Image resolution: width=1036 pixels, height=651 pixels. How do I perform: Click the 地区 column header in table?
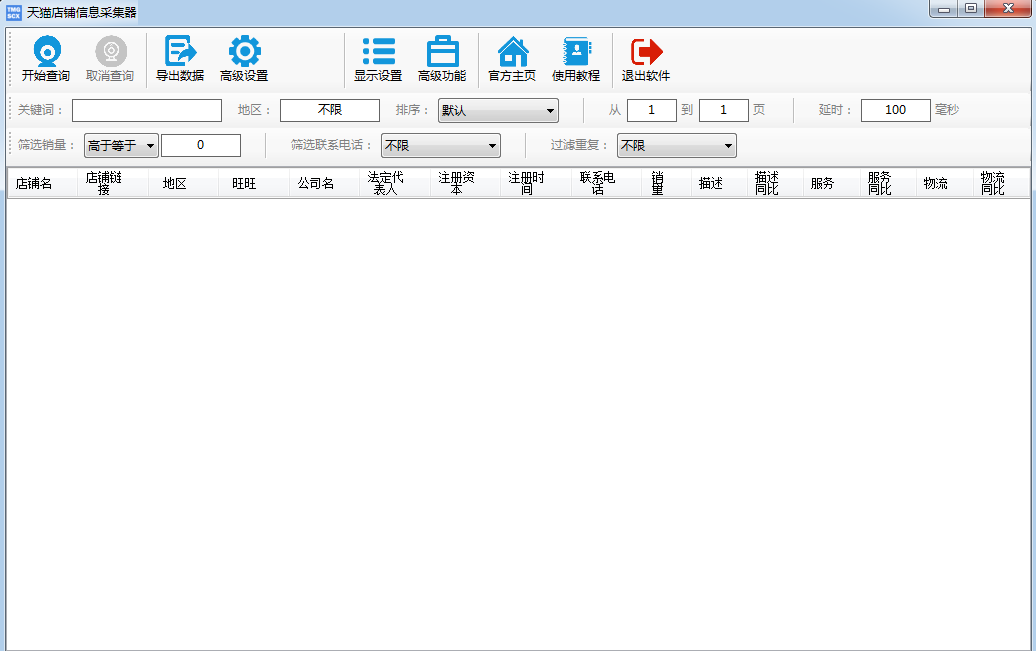[183, 183]
